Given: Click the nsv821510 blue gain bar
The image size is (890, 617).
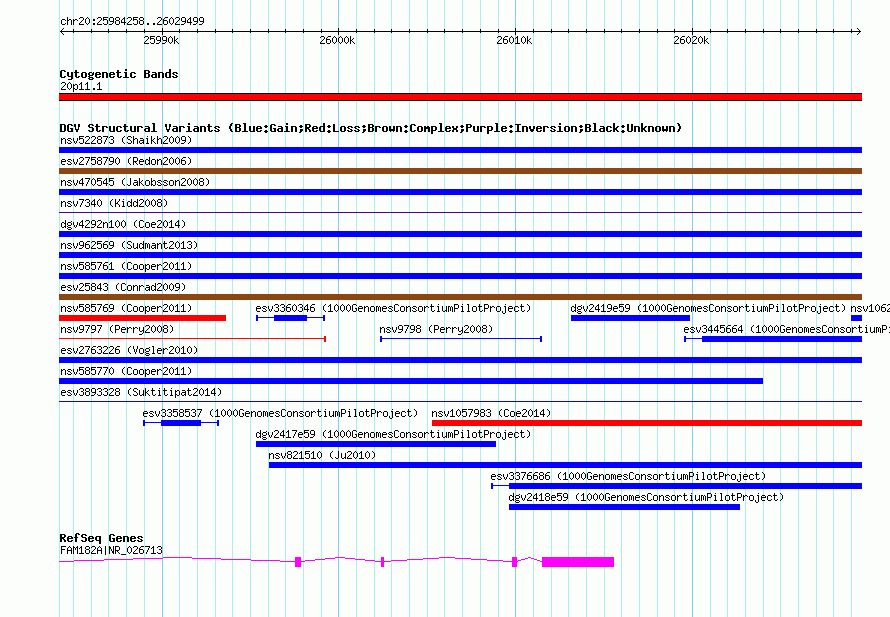Looking at the screenshot, I should click(x=565, y=465).
